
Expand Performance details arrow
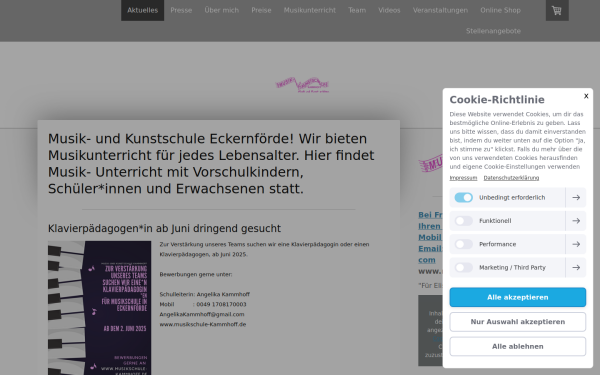[576, 244]
